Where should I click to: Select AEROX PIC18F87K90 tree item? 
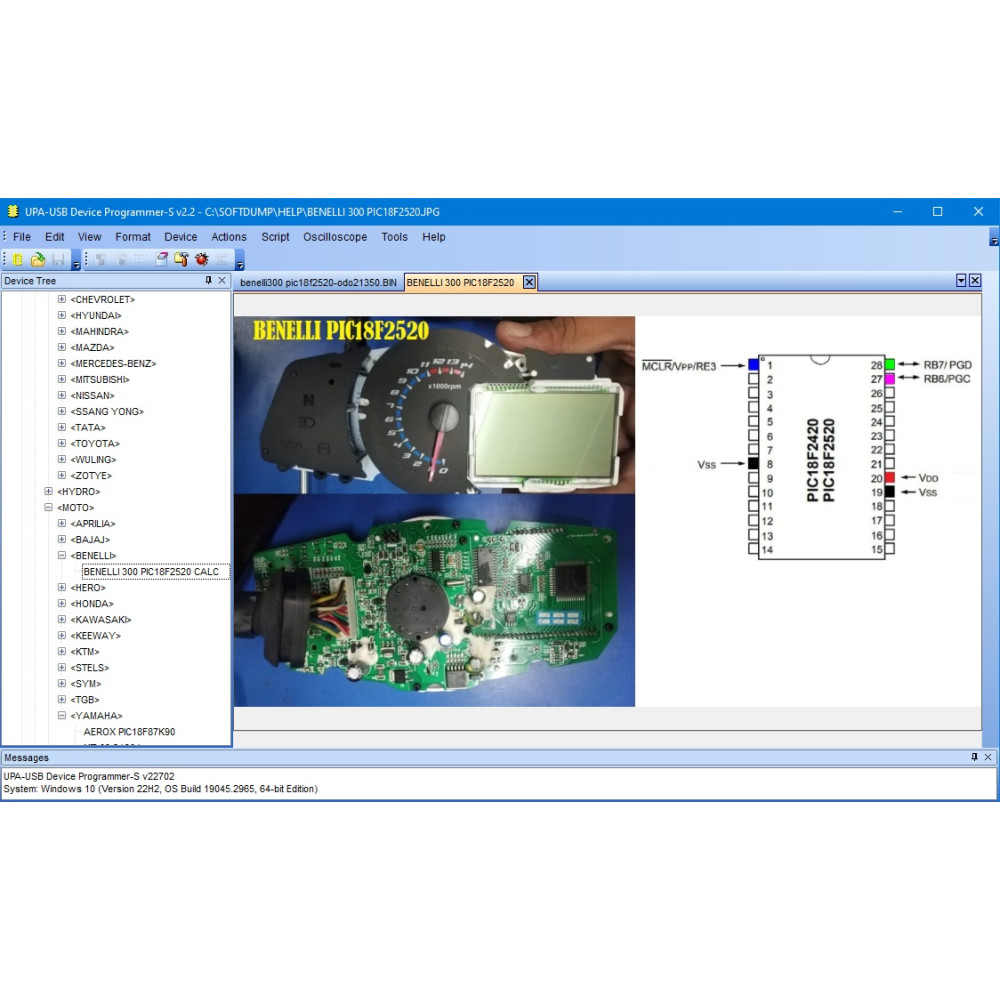(129, 732)
